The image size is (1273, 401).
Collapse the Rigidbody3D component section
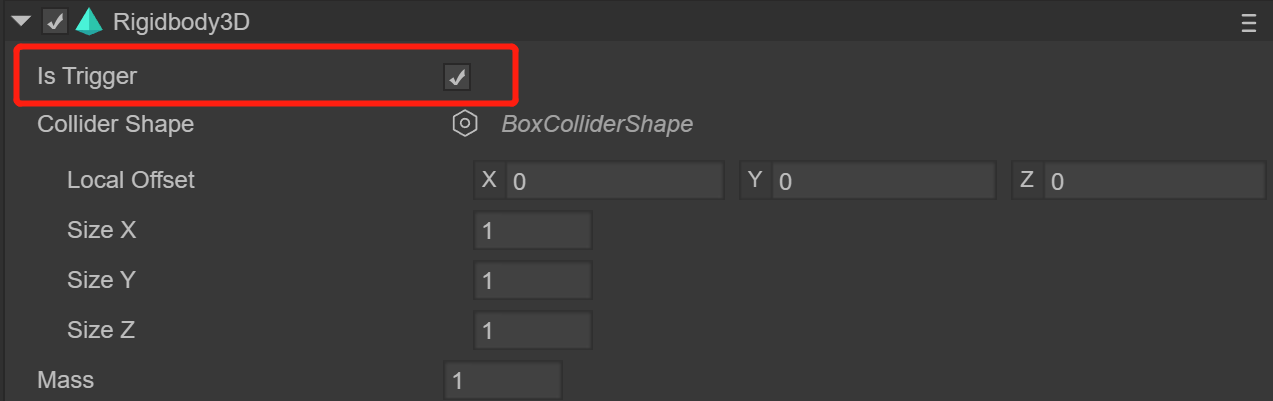(22, 22)
